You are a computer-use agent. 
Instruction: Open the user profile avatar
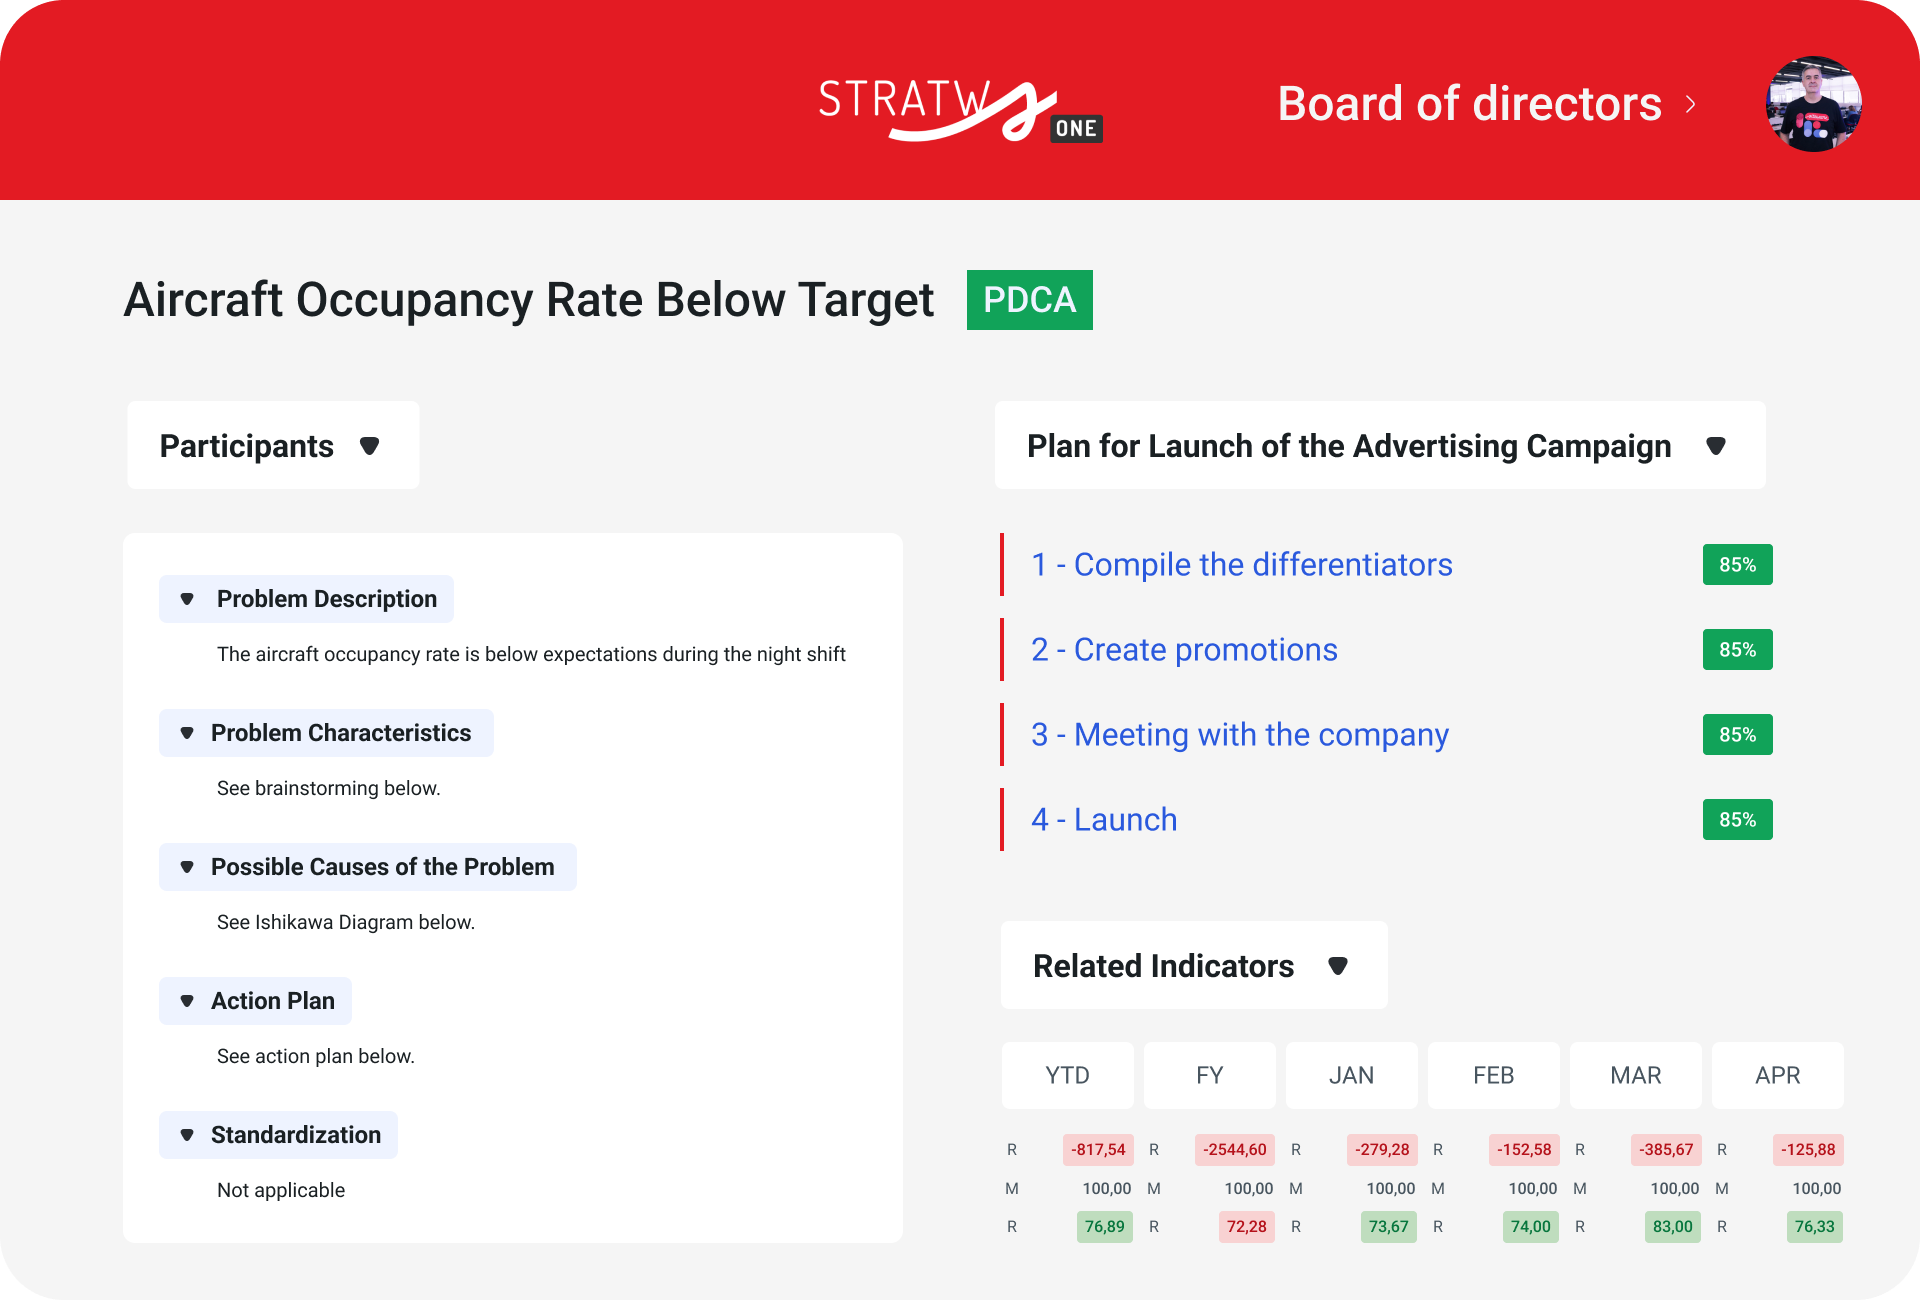[x=1813, y=104]
